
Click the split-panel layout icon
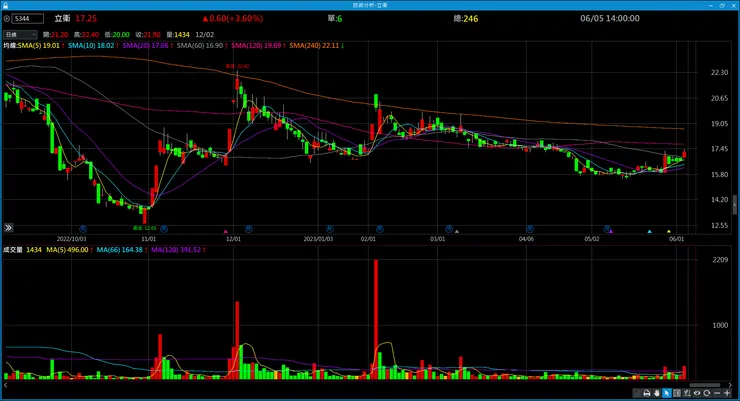tap(677, 393)
